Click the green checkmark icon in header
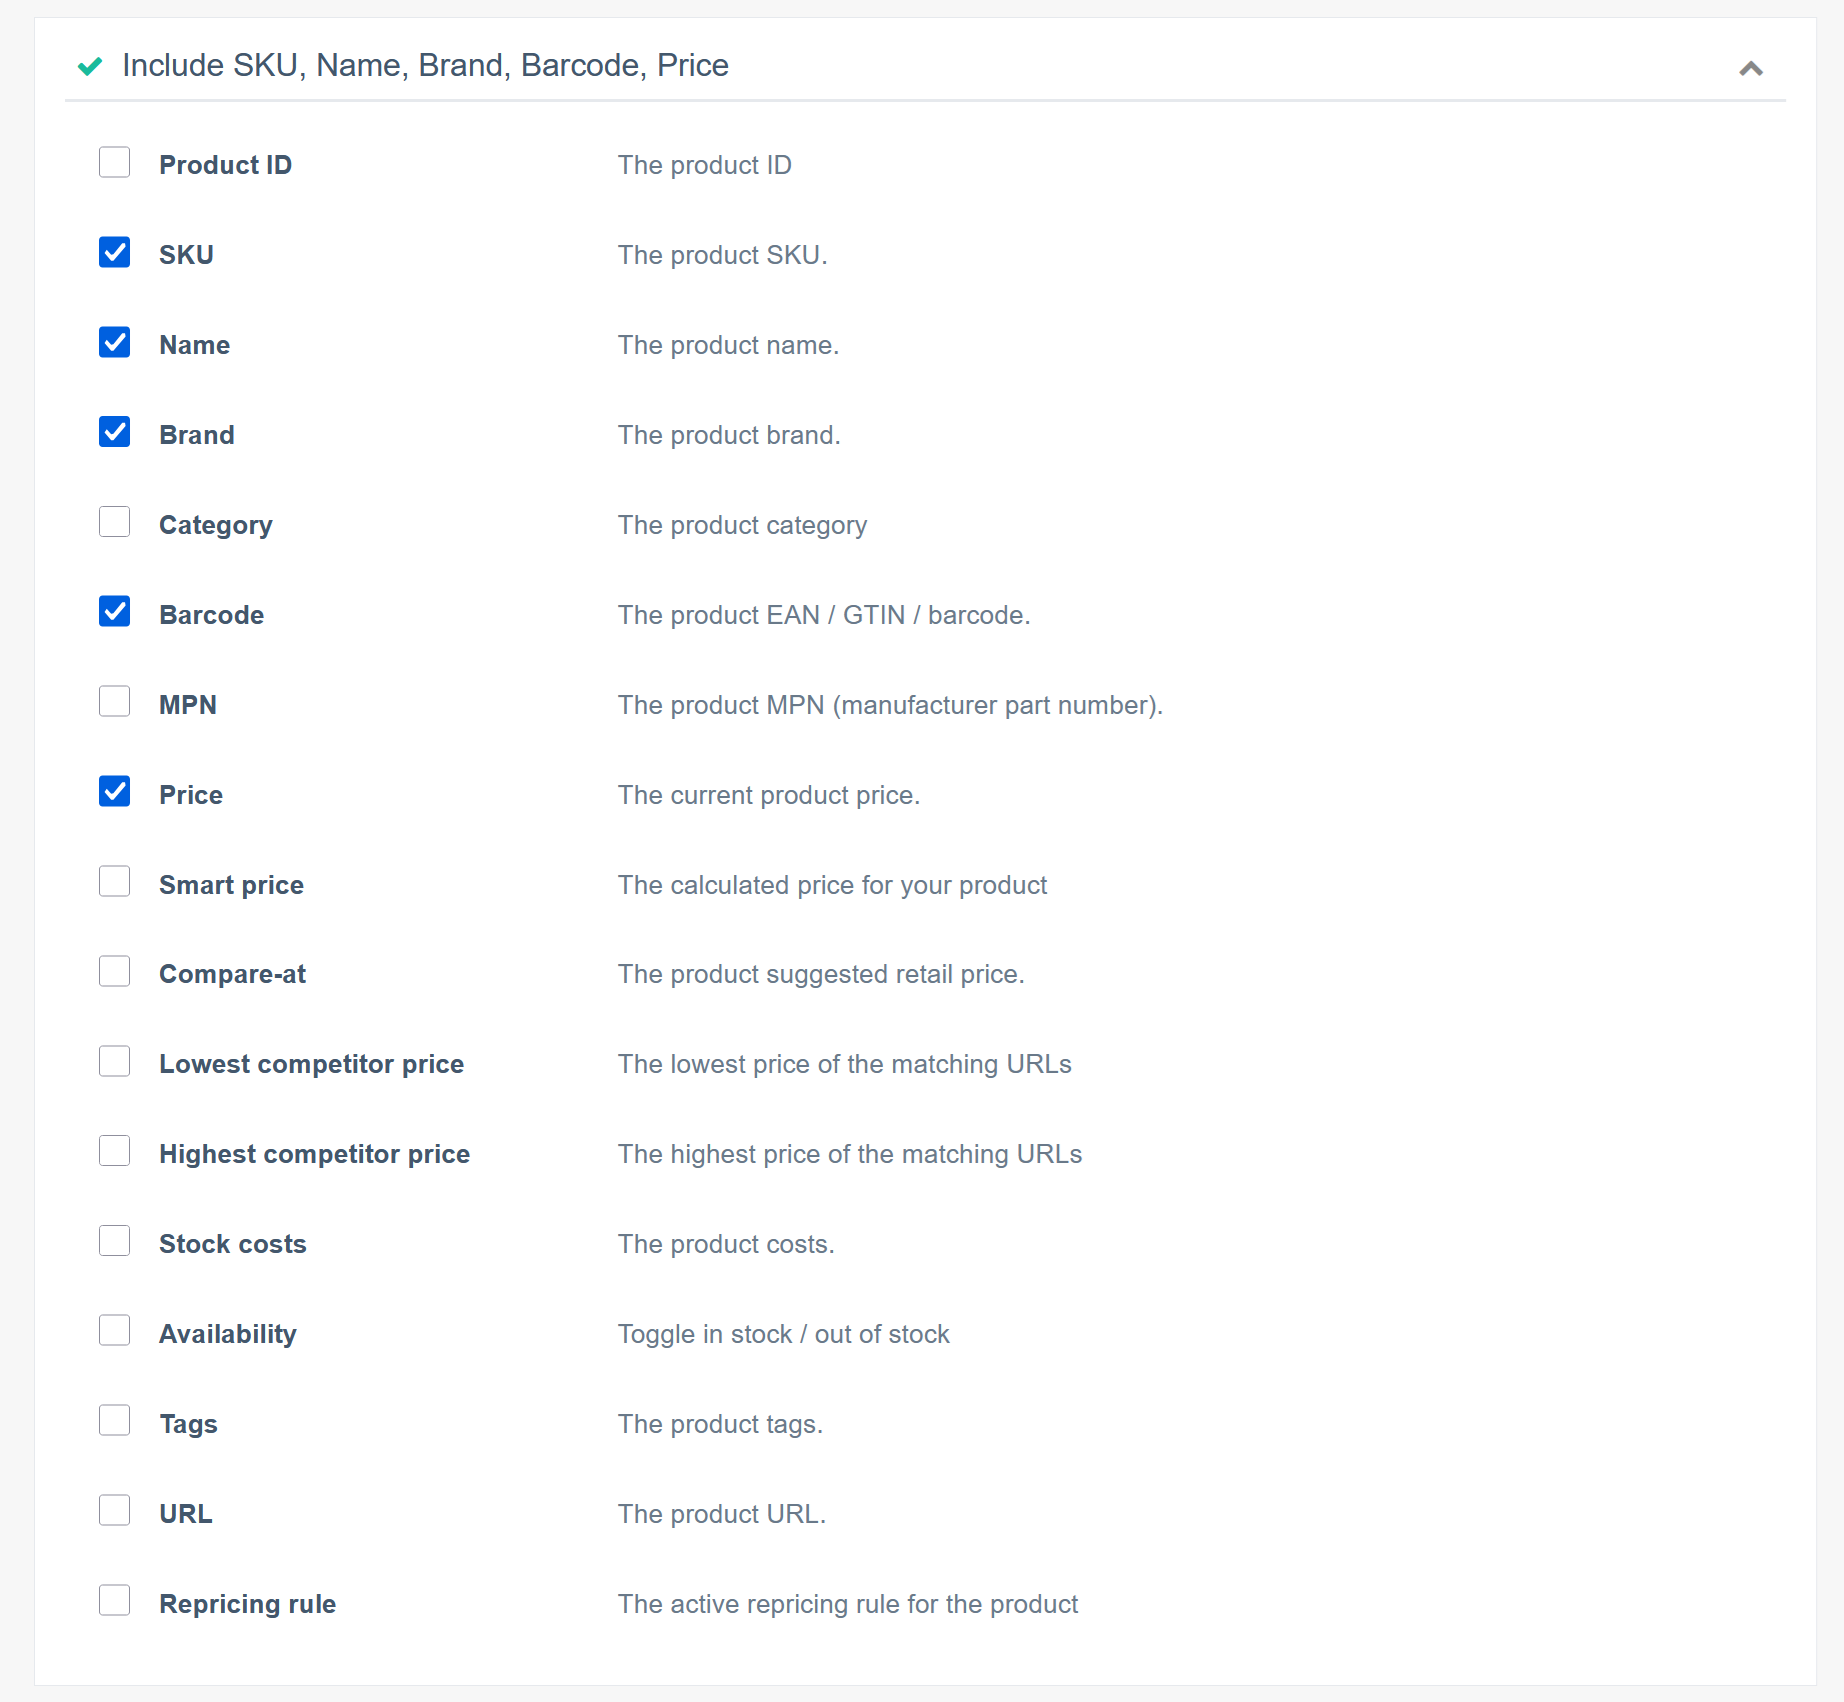Viewport: 1844px width, 1702px height. (x=90, y=66)
